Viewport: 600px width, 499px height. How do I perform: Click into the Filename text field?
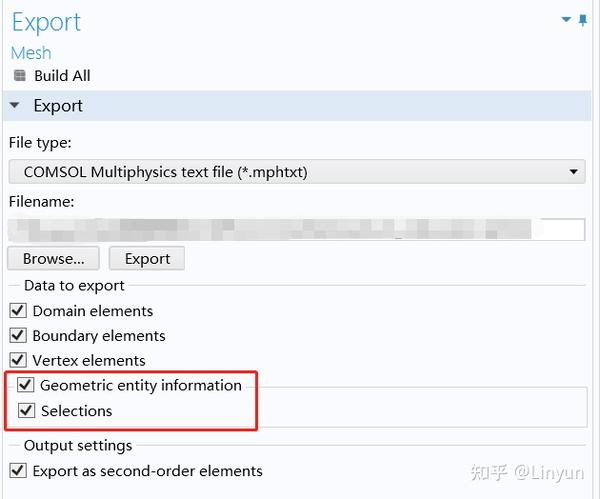[296, 229]
